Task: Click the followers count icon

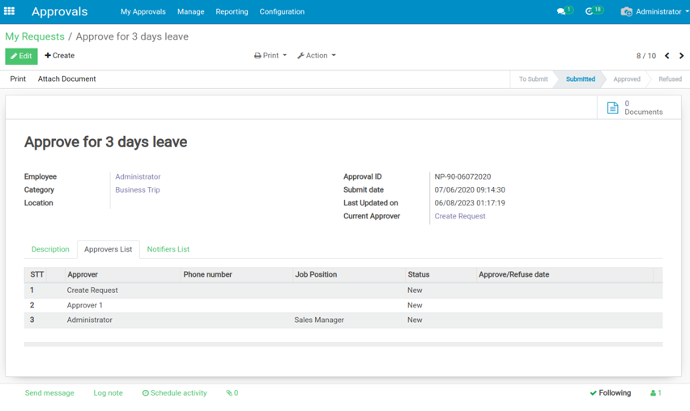Action: click(656, 393)
